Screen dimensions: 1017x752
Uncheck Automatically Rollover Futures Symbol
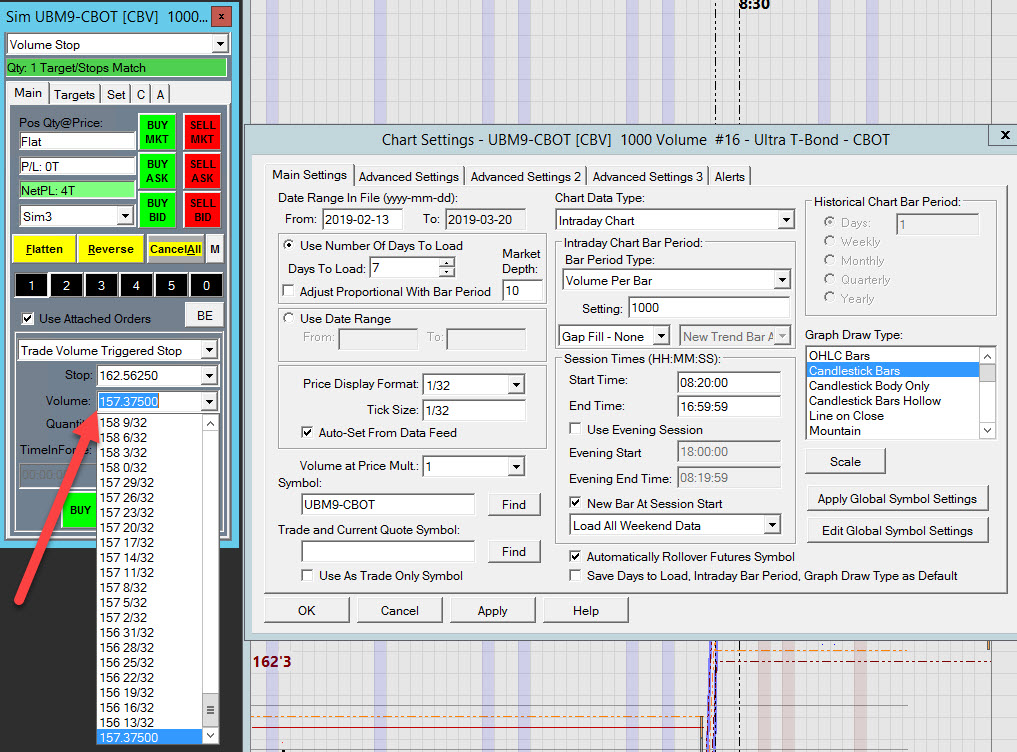(576, 557)
